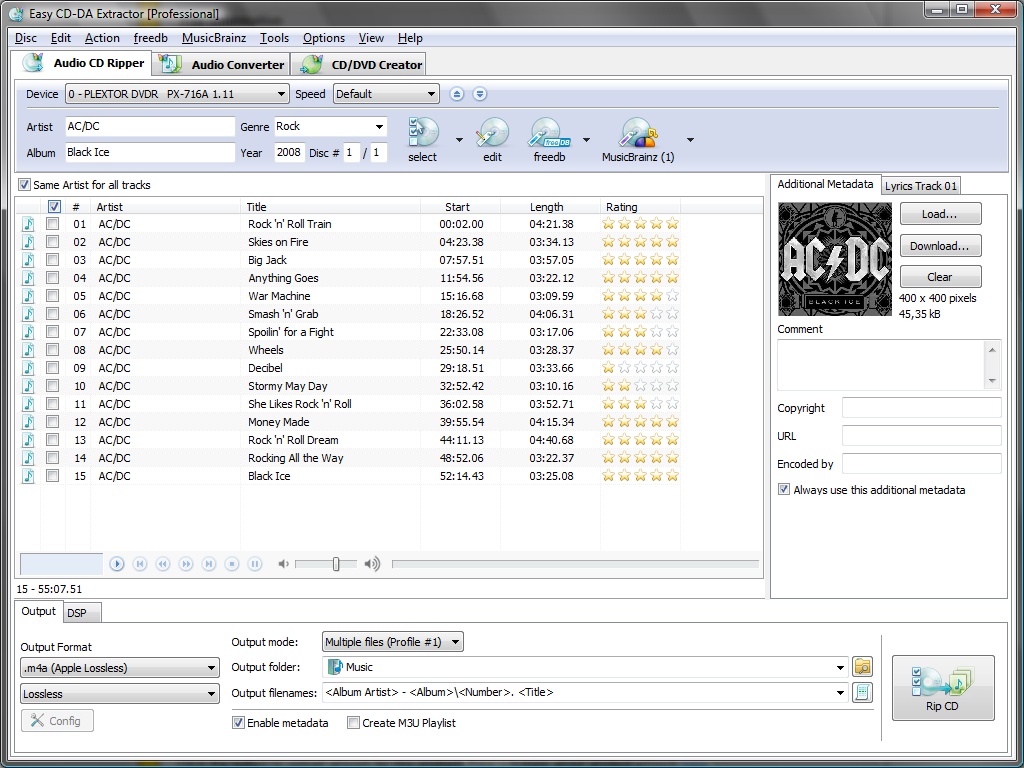Browse for output folder icon
Screen dimensions: 1024x768
862,667
